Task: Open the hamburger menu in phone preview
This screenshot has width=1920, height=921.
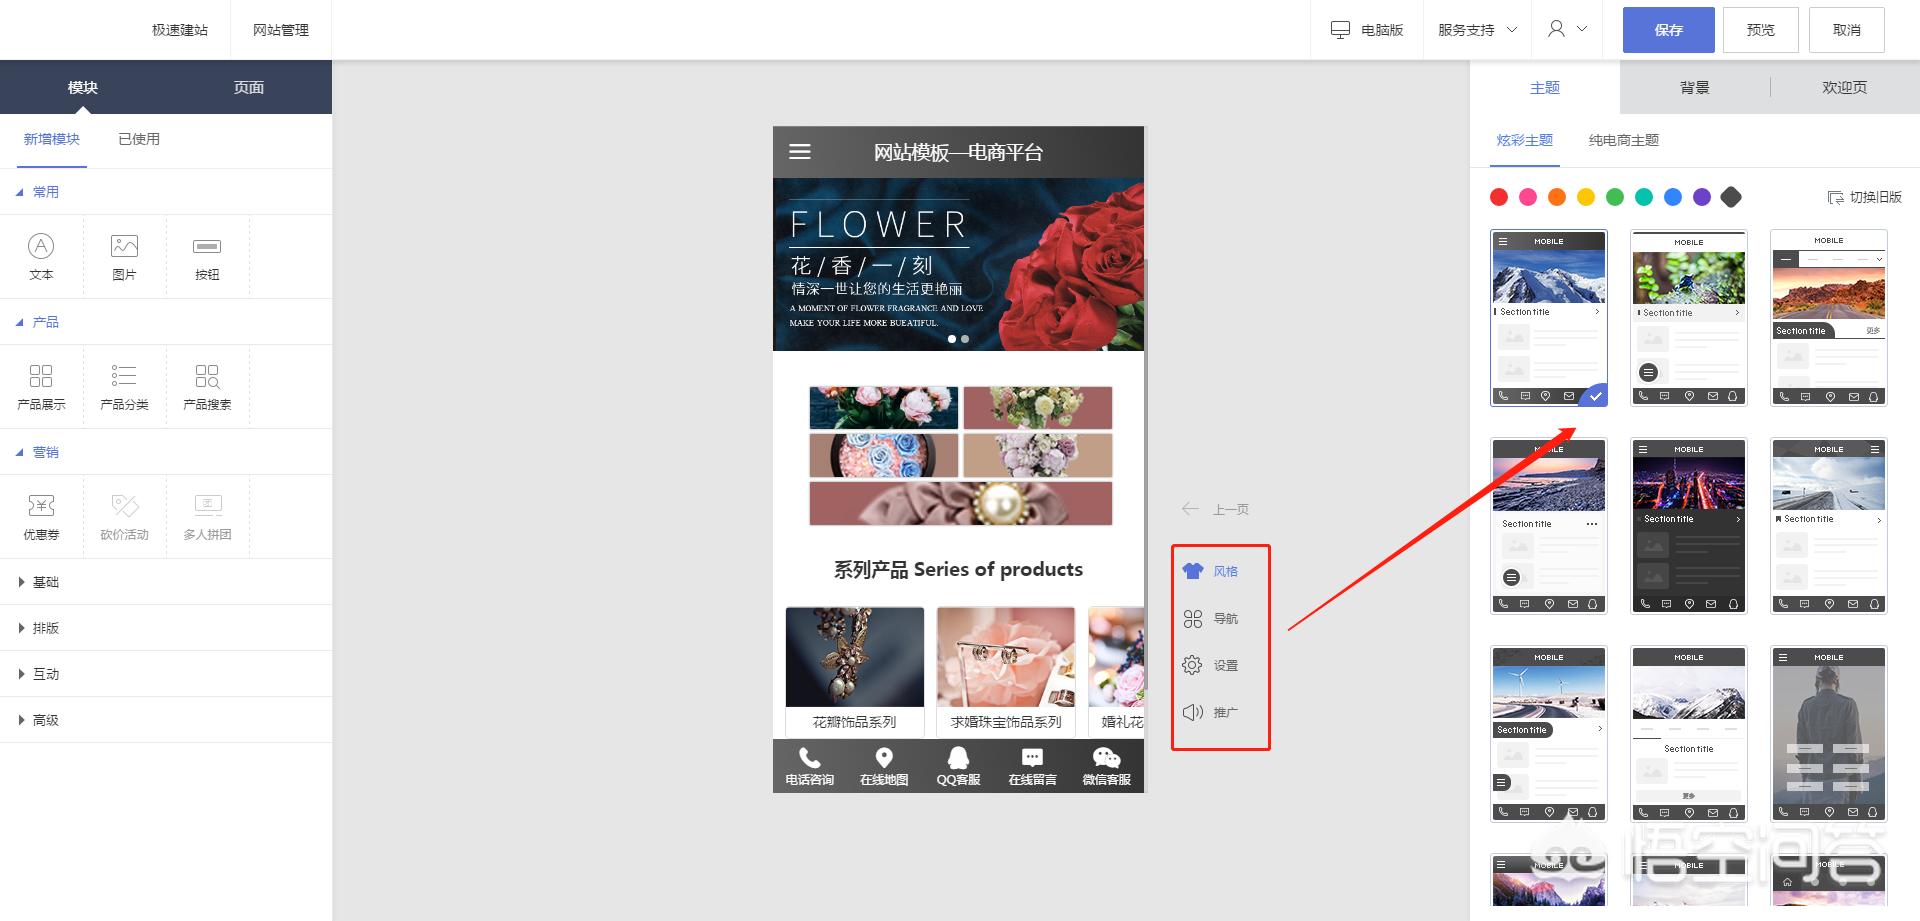Action: [800, 152]
